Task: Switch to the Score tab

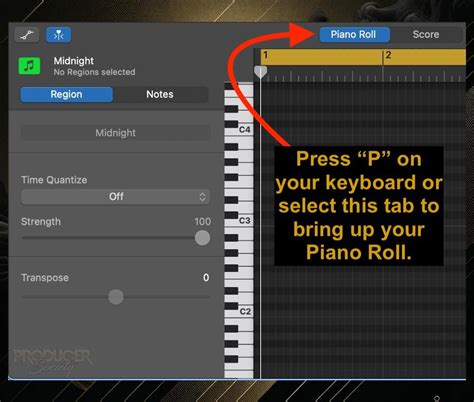Action: click(x=426, y=35)
